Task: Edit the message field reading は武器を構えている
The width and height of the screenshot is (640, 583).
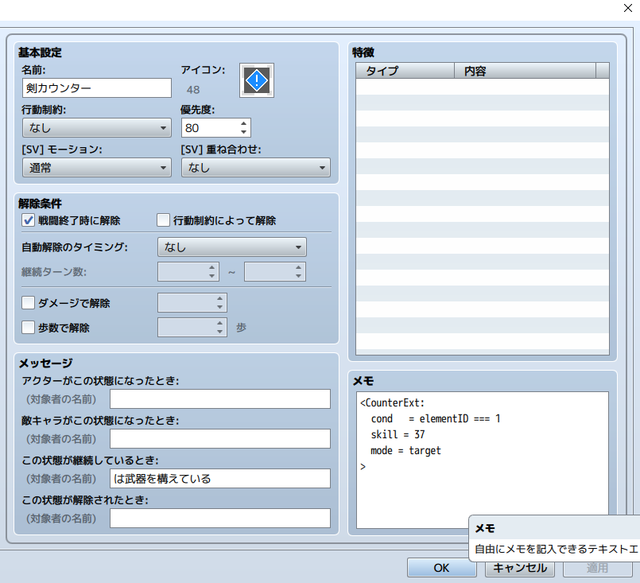Action: point(220,478)
